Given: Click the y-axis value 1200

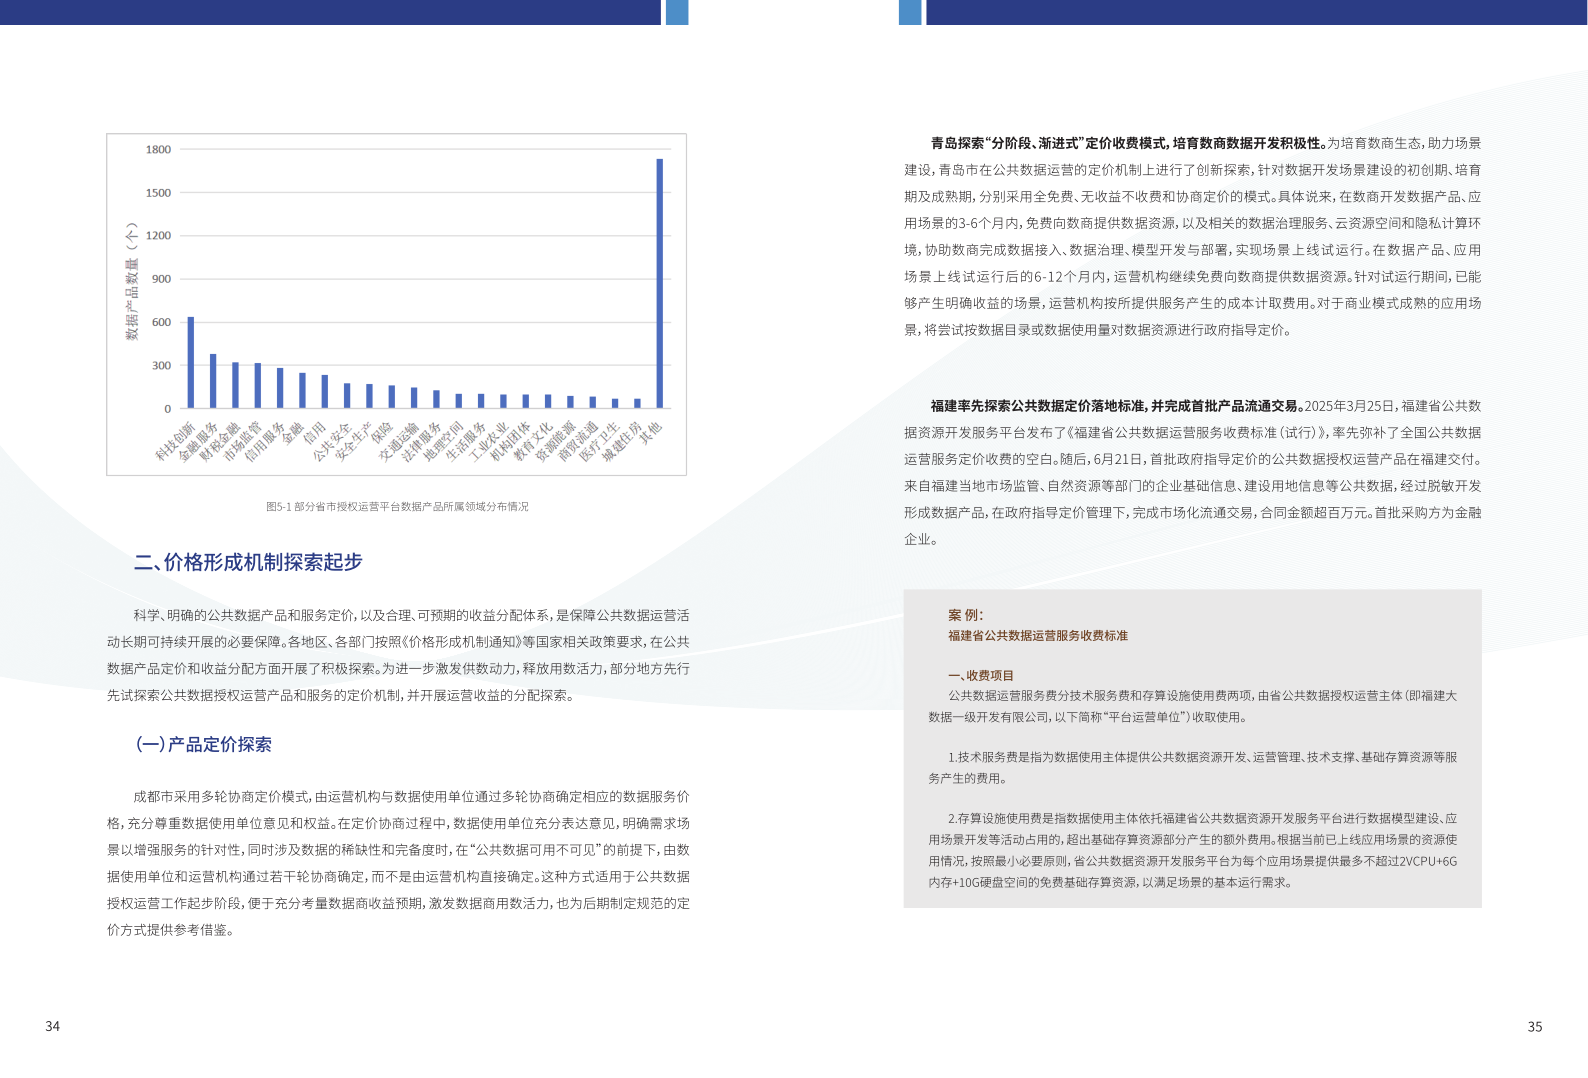Looking at the screenshot, I should coord(158,236).
